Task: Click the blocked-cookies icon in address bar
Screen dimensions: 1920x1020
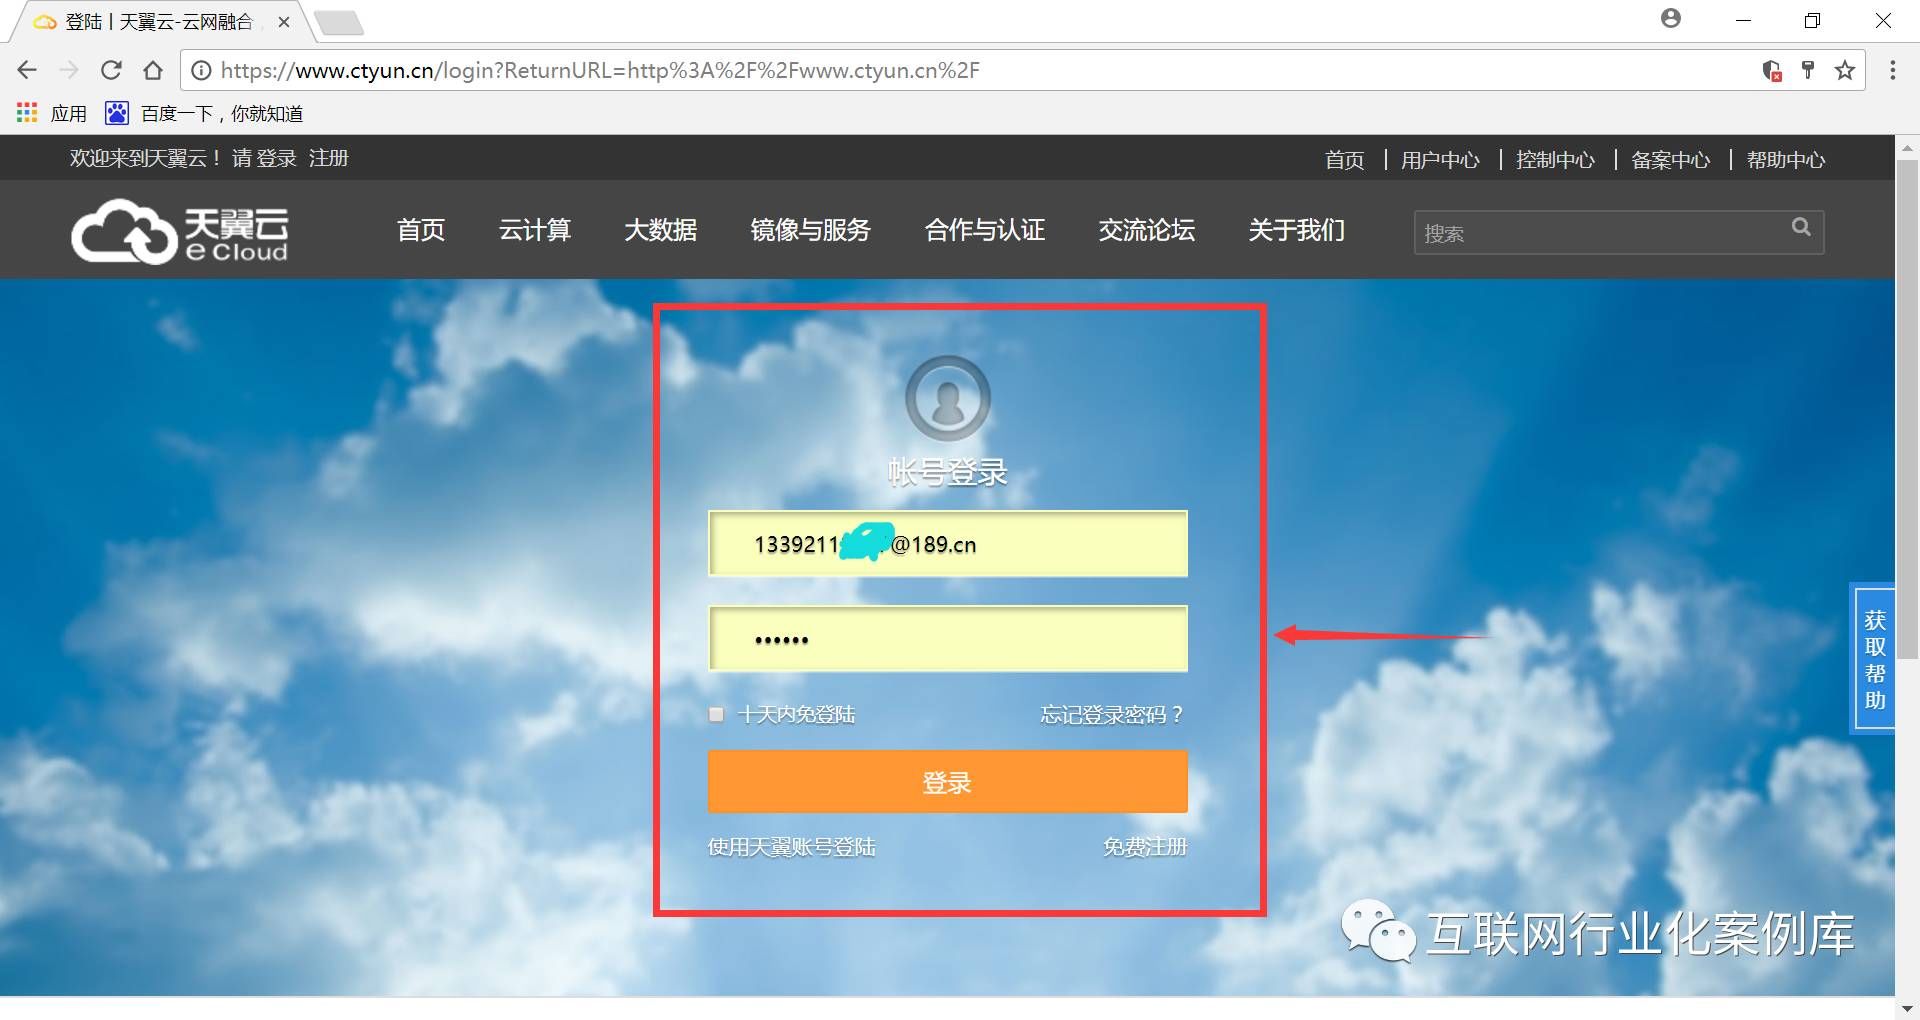Action: click(x=1771, y=70)
